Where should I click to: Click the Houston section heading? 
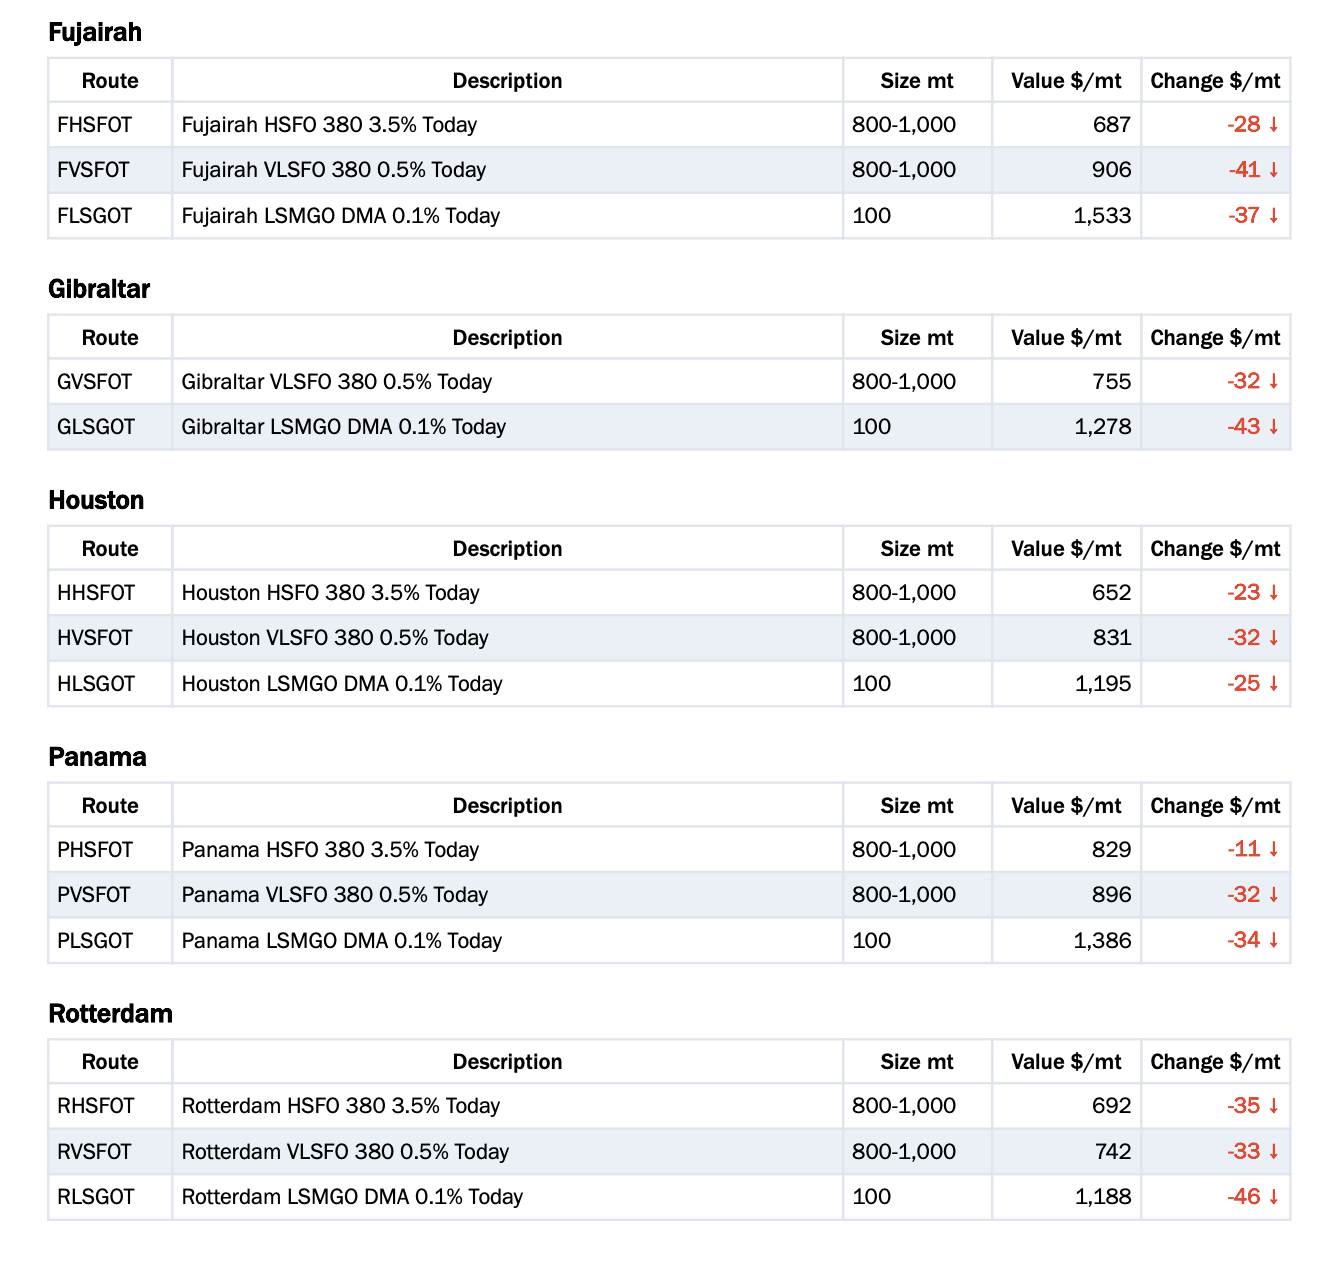click(96, 500)
